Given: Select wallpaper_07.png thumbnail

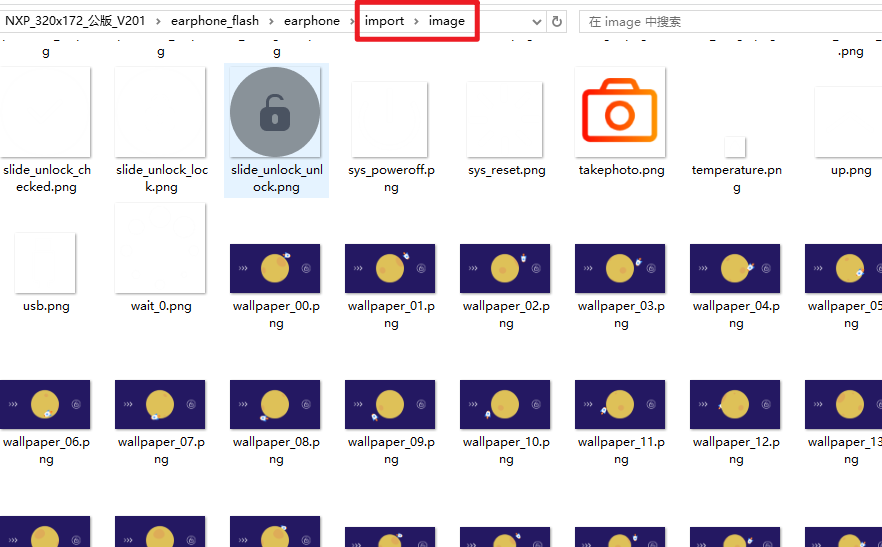Looking at the screenshot, I should [160, 404].
